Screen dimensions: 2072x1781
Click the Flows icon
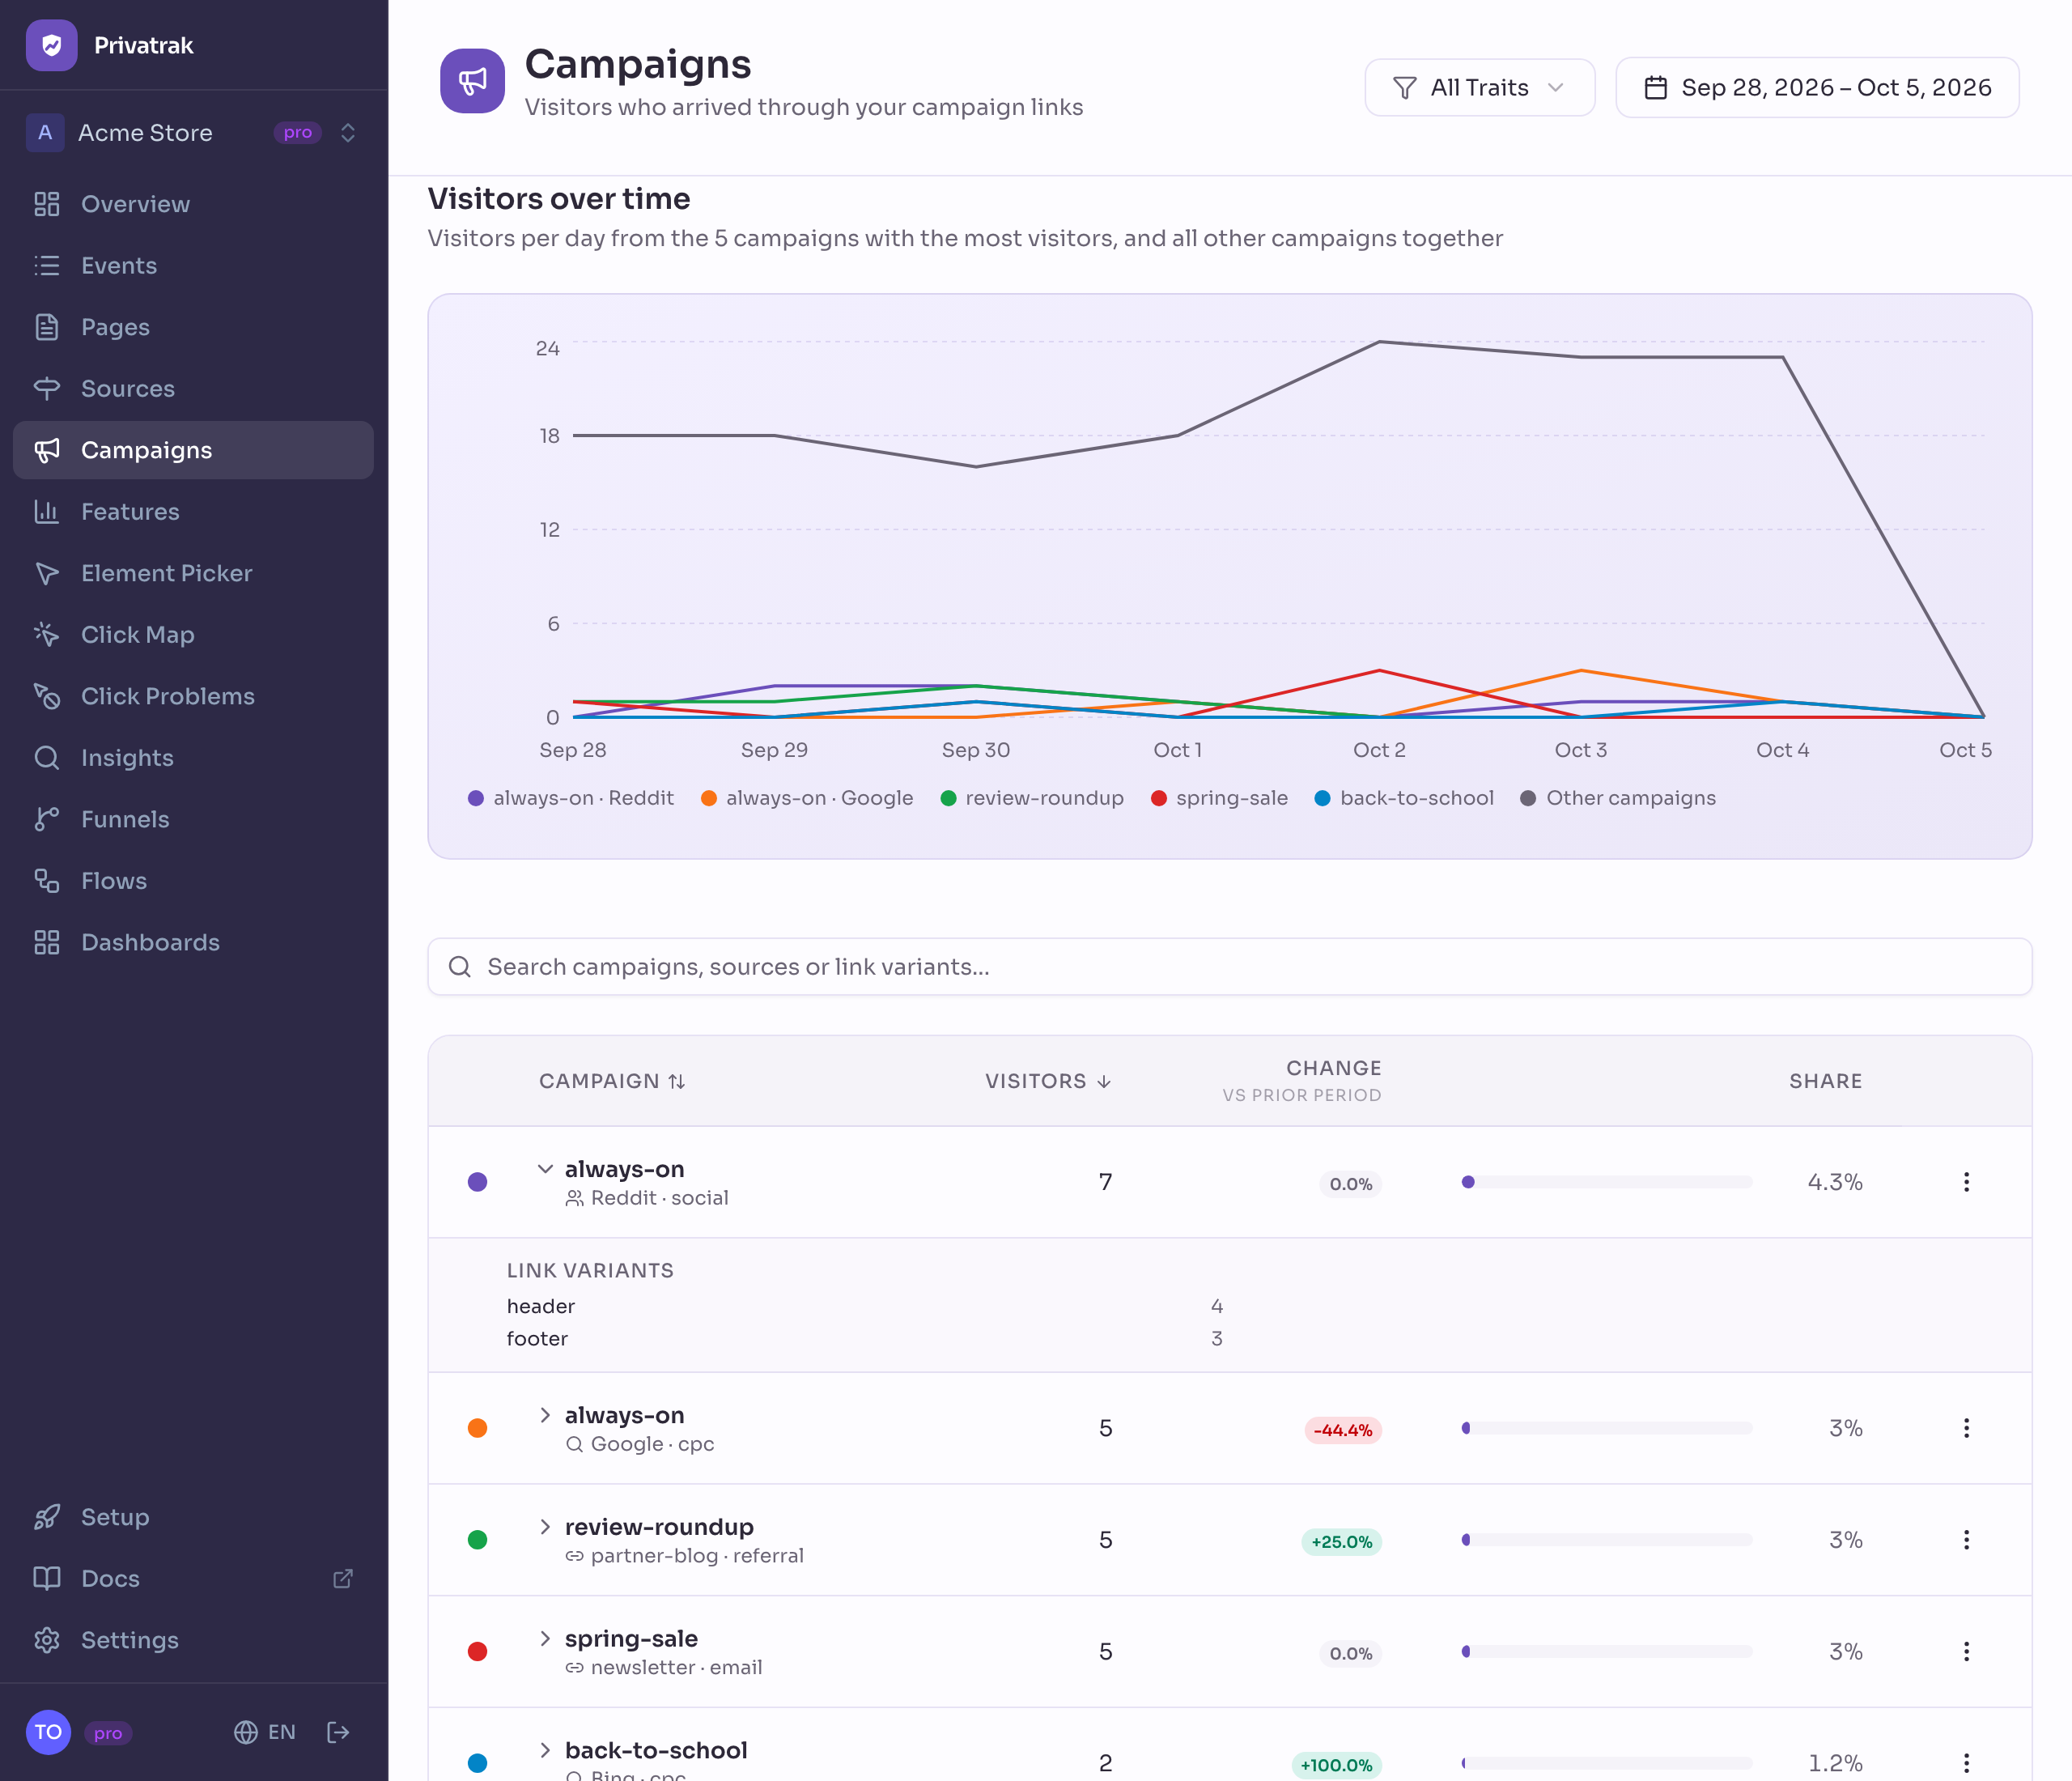pos(47,880)
